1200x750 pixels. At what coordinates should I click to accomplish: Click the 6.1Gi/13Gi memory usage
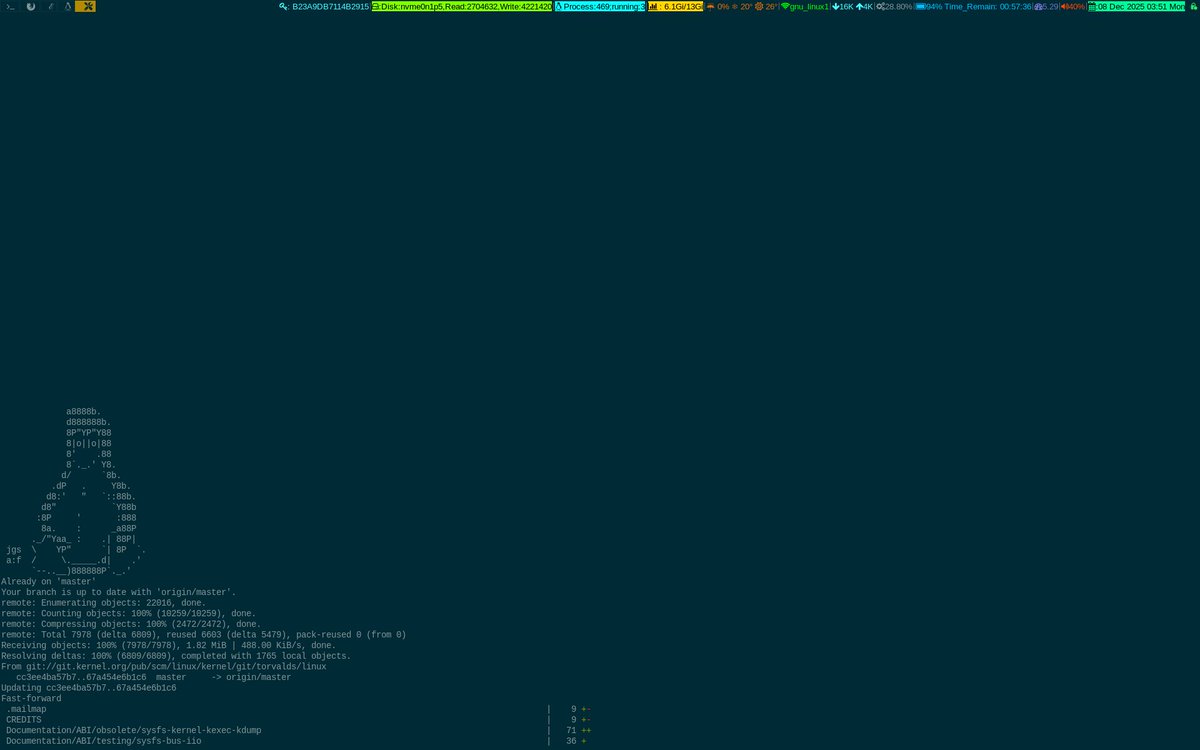pos(683,6)
